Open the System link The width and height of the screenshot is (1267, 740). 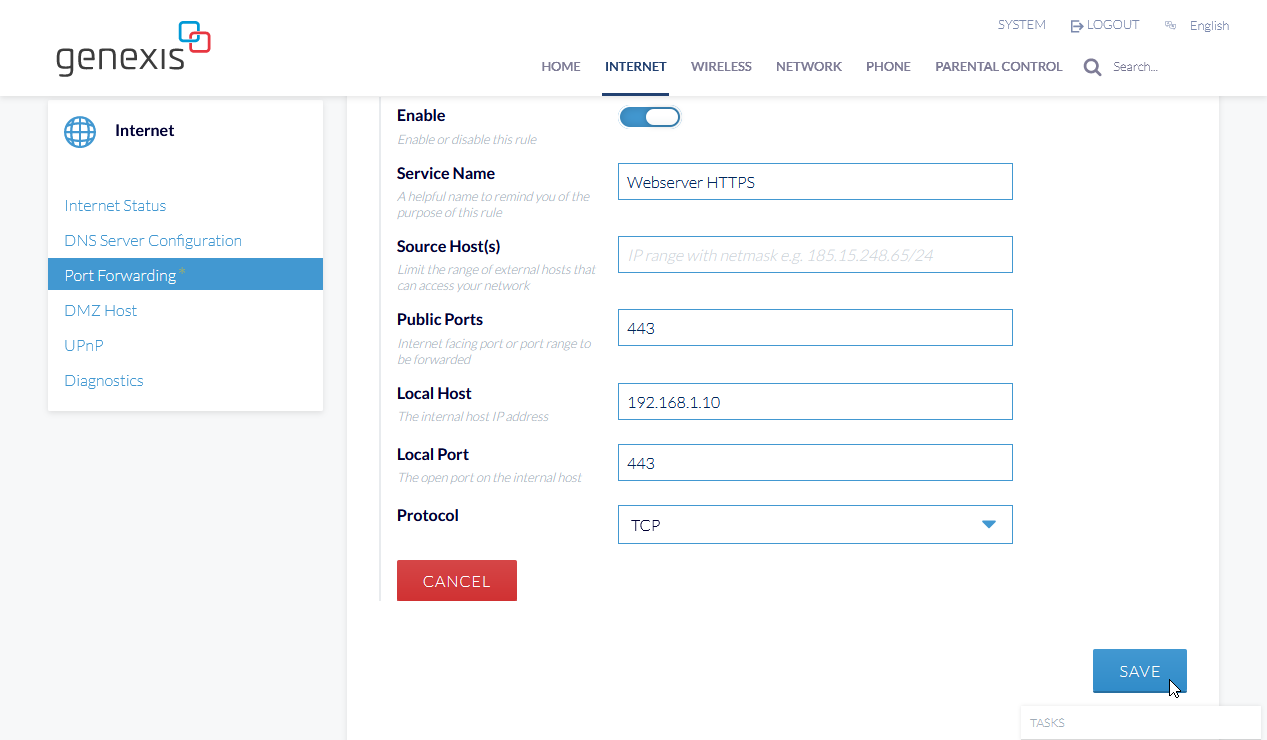1021,25
